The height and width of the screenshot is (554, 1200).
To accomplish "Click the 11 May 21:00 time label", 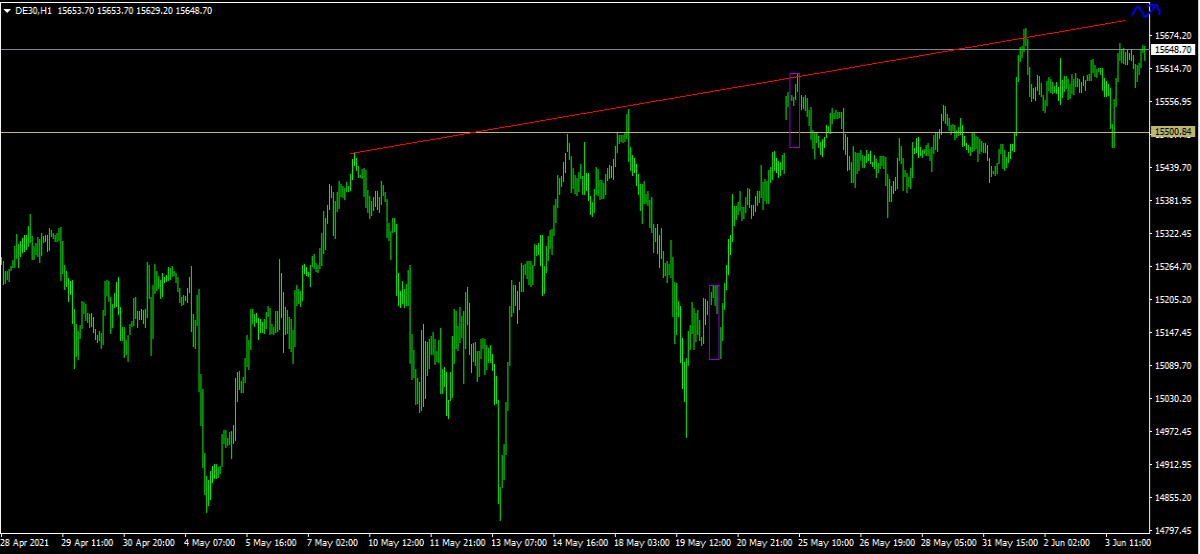I will tap(459, 544).
